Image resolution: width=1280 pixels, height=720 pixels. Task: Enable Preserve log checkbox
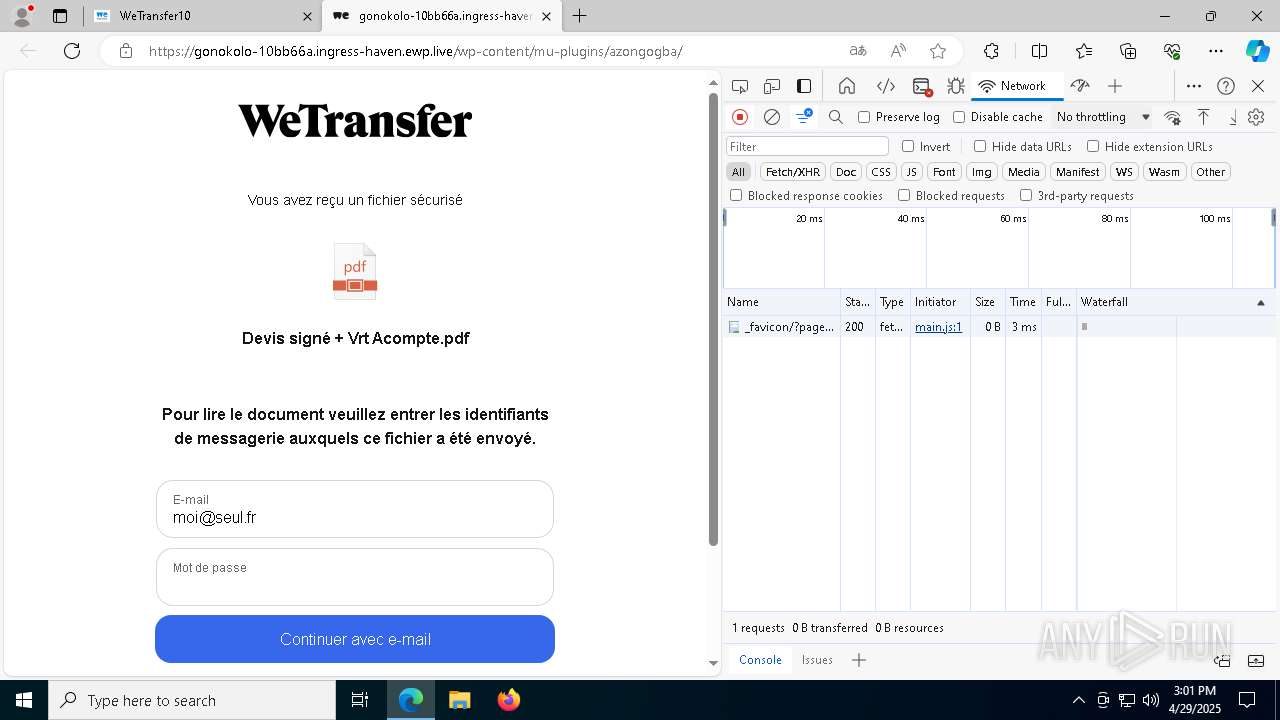pos(864,117)
